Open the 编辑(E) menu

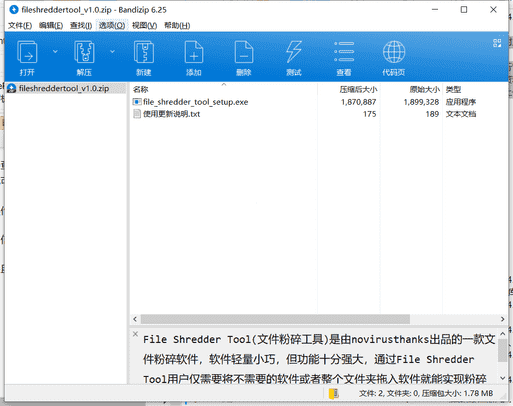click(x=51, y=26)
